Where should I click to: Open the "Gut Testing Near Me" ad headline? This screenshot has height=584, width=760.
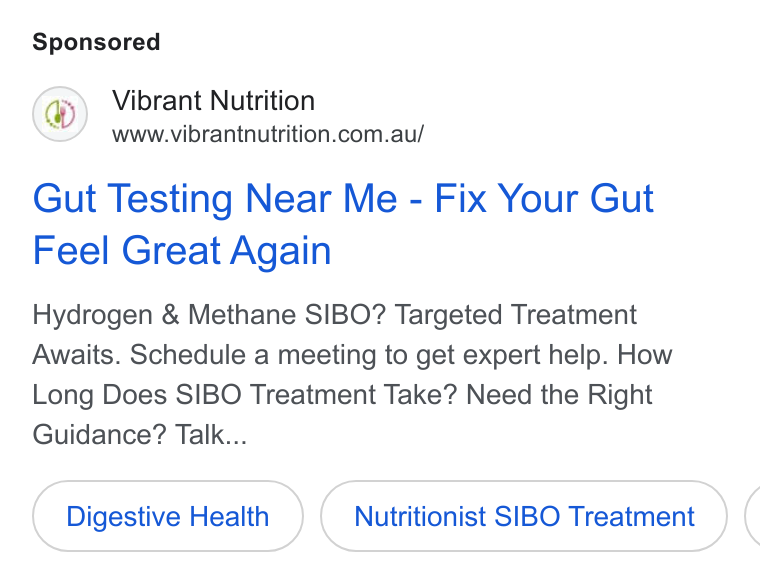[343, 224]
